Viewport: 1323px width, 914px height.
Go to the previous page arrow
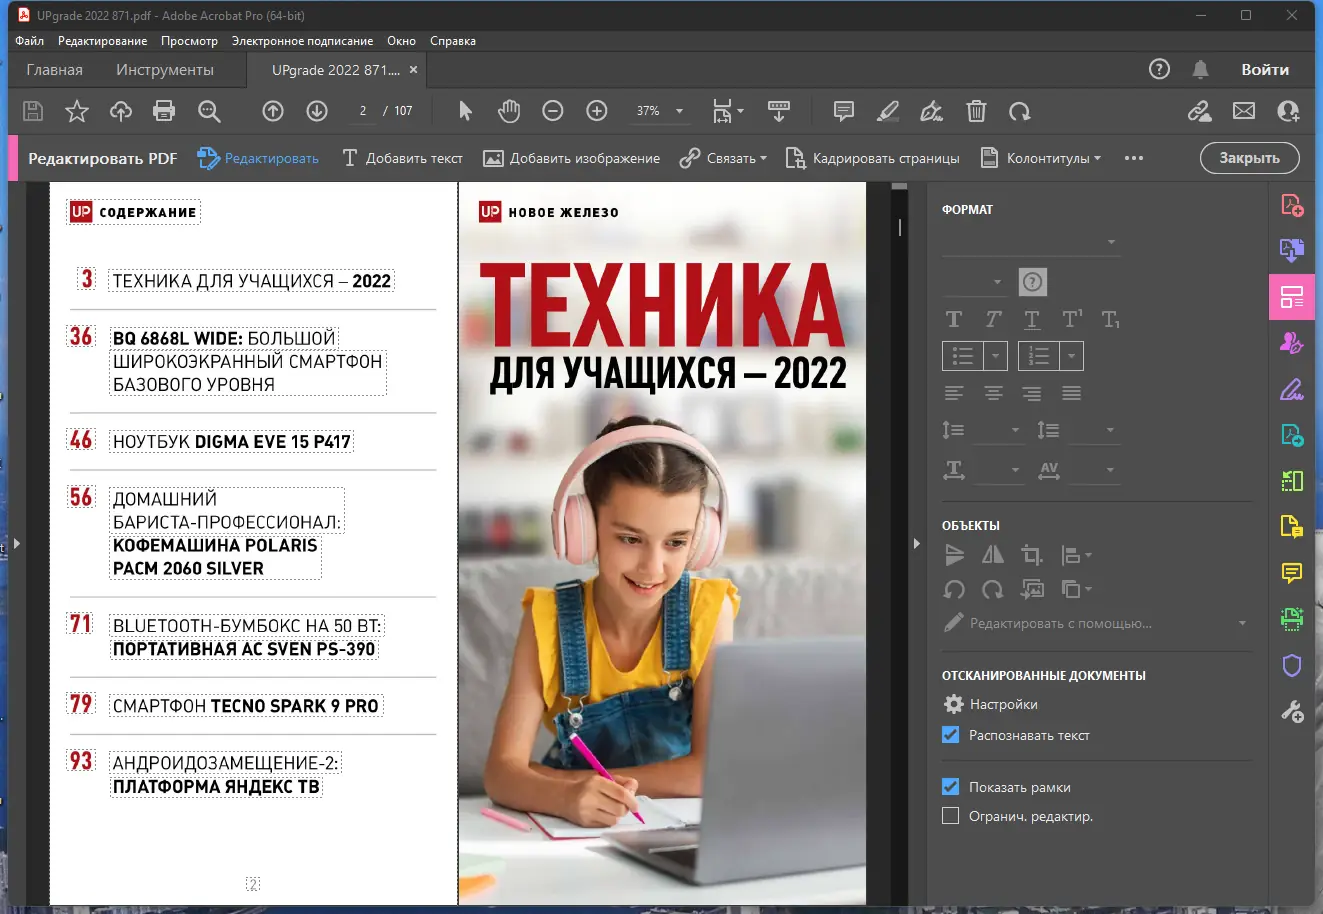point(273,111)
